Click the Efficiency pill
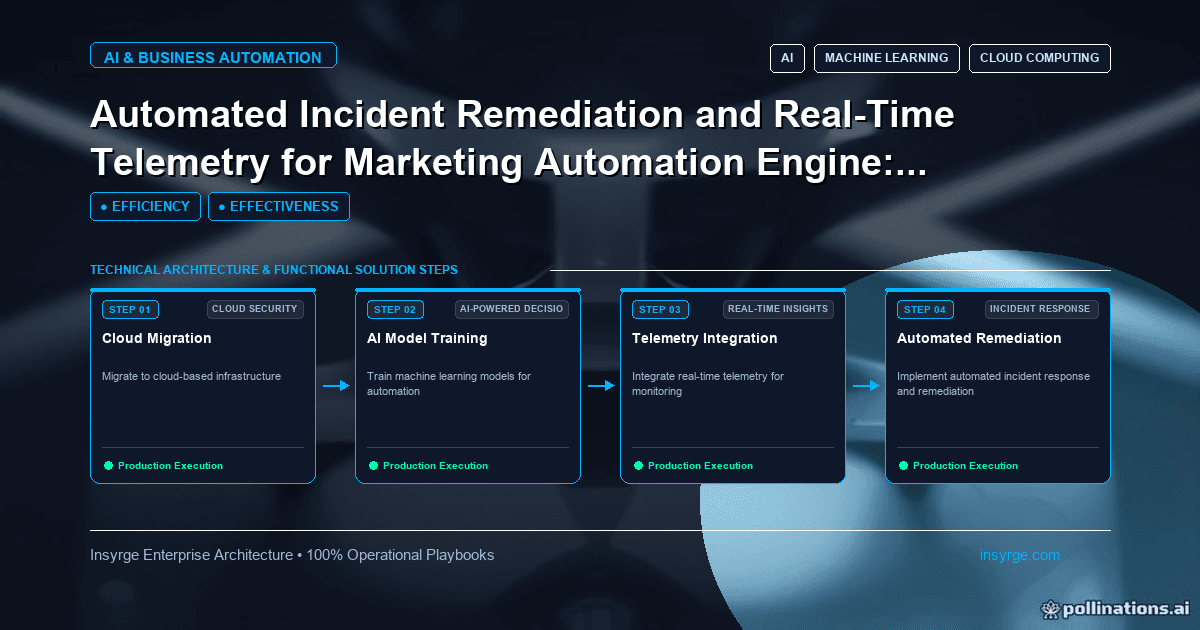Screen dimensions: 1200x630 point(145,207)
